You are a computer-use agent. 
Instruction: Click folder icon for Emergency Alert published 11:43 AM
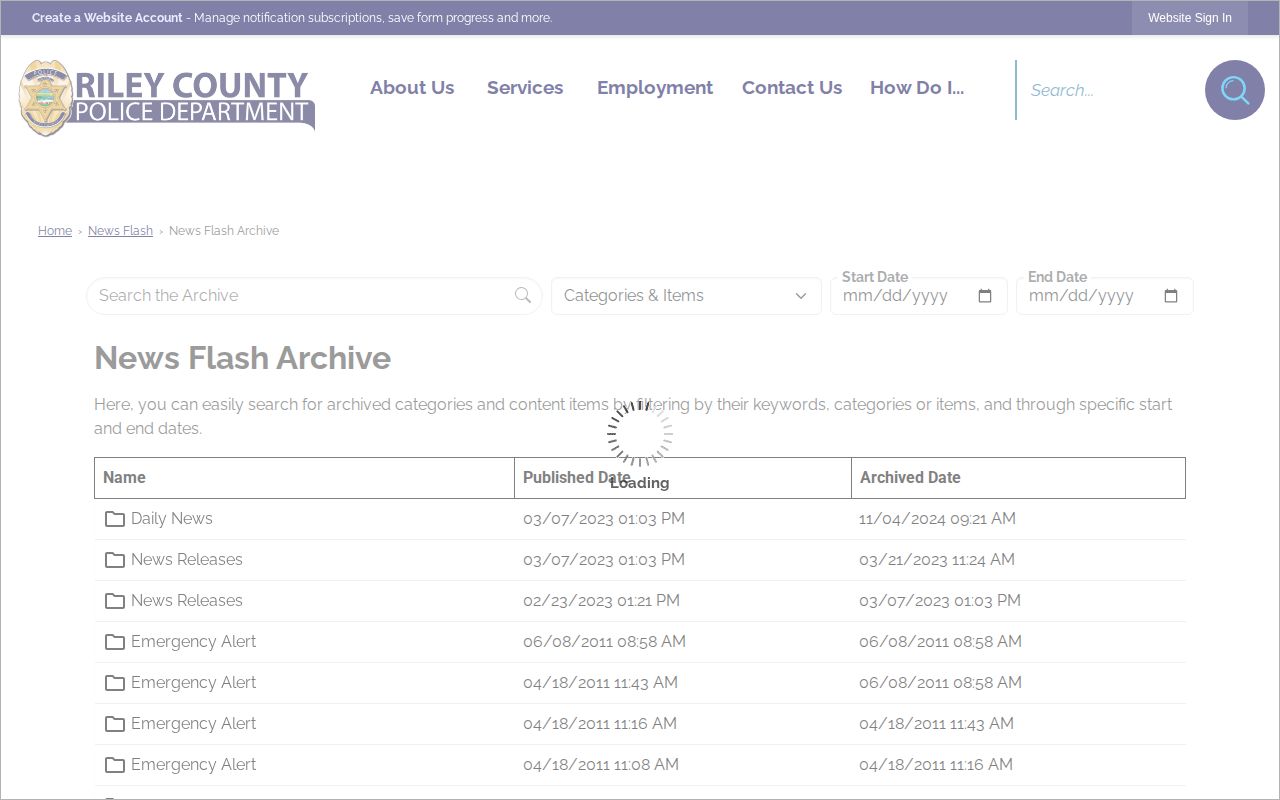115,683
